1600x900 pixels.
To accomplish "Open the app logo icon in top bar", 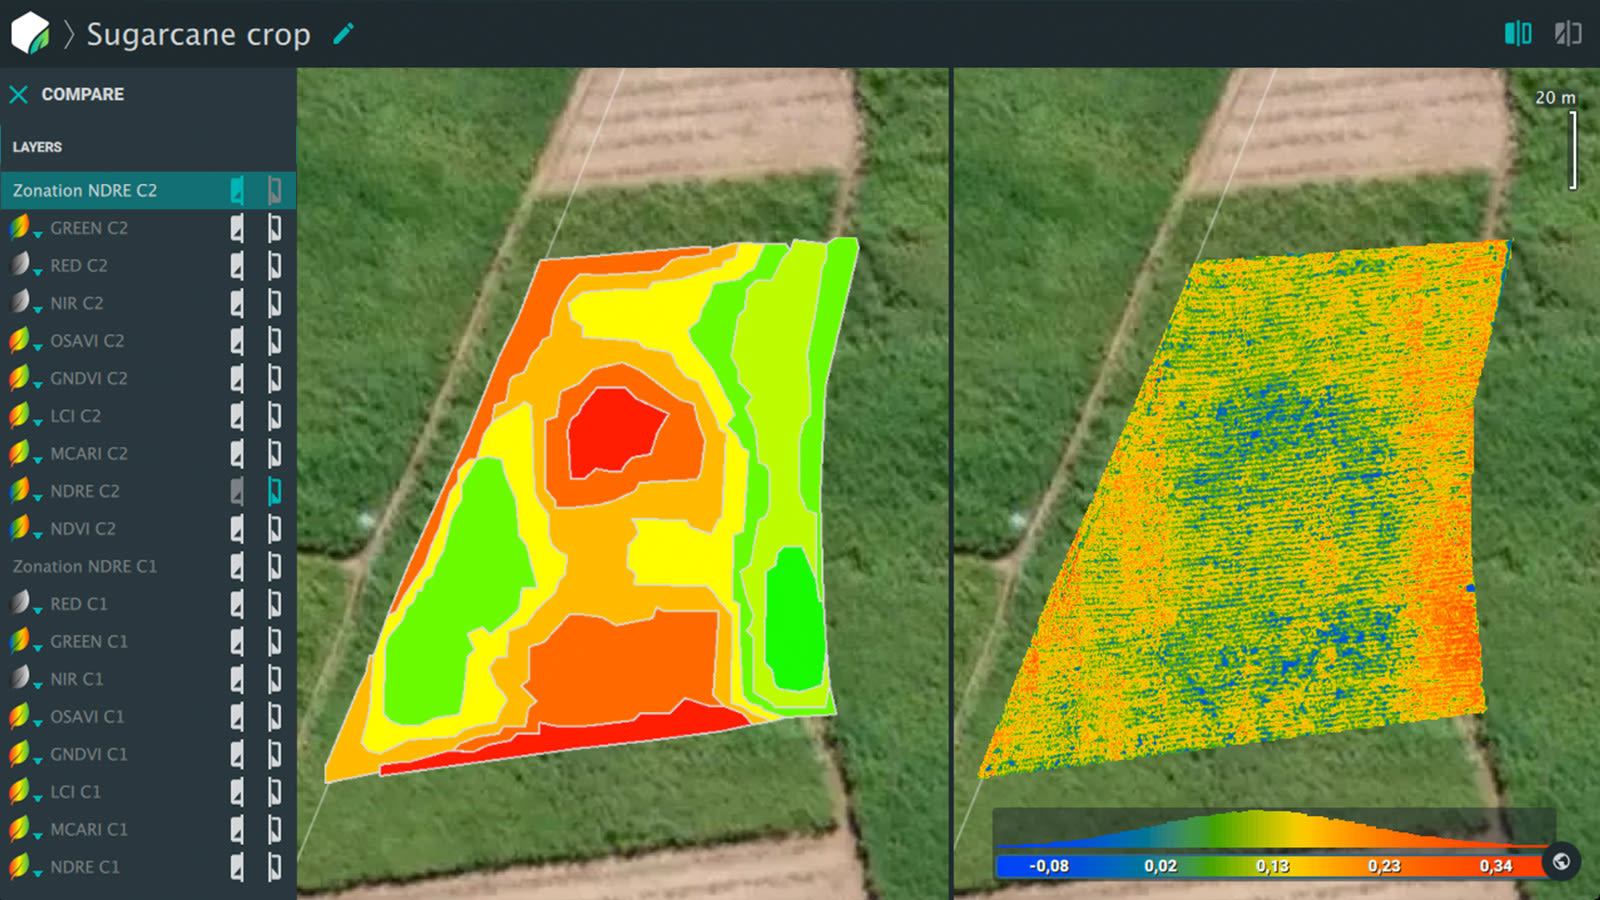I will 30,33.
